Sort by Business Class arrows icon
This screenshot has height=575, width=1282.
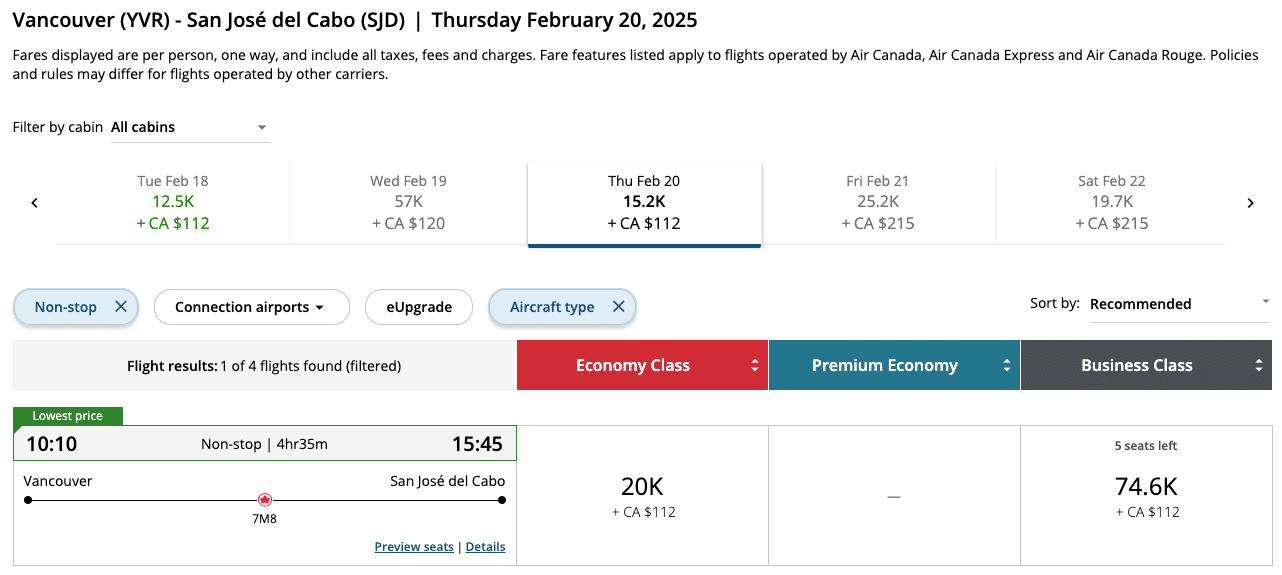tap(1259, 366)
